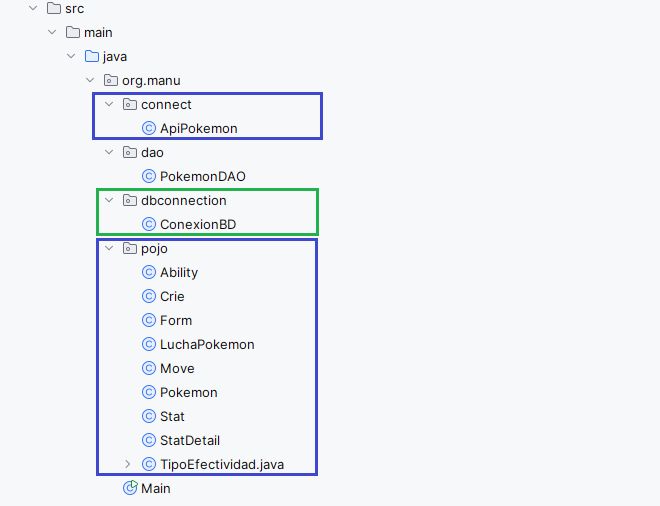This screenshot has height=506, width=660.
Task: Select the pojo package label
Action: coord(154,249)
